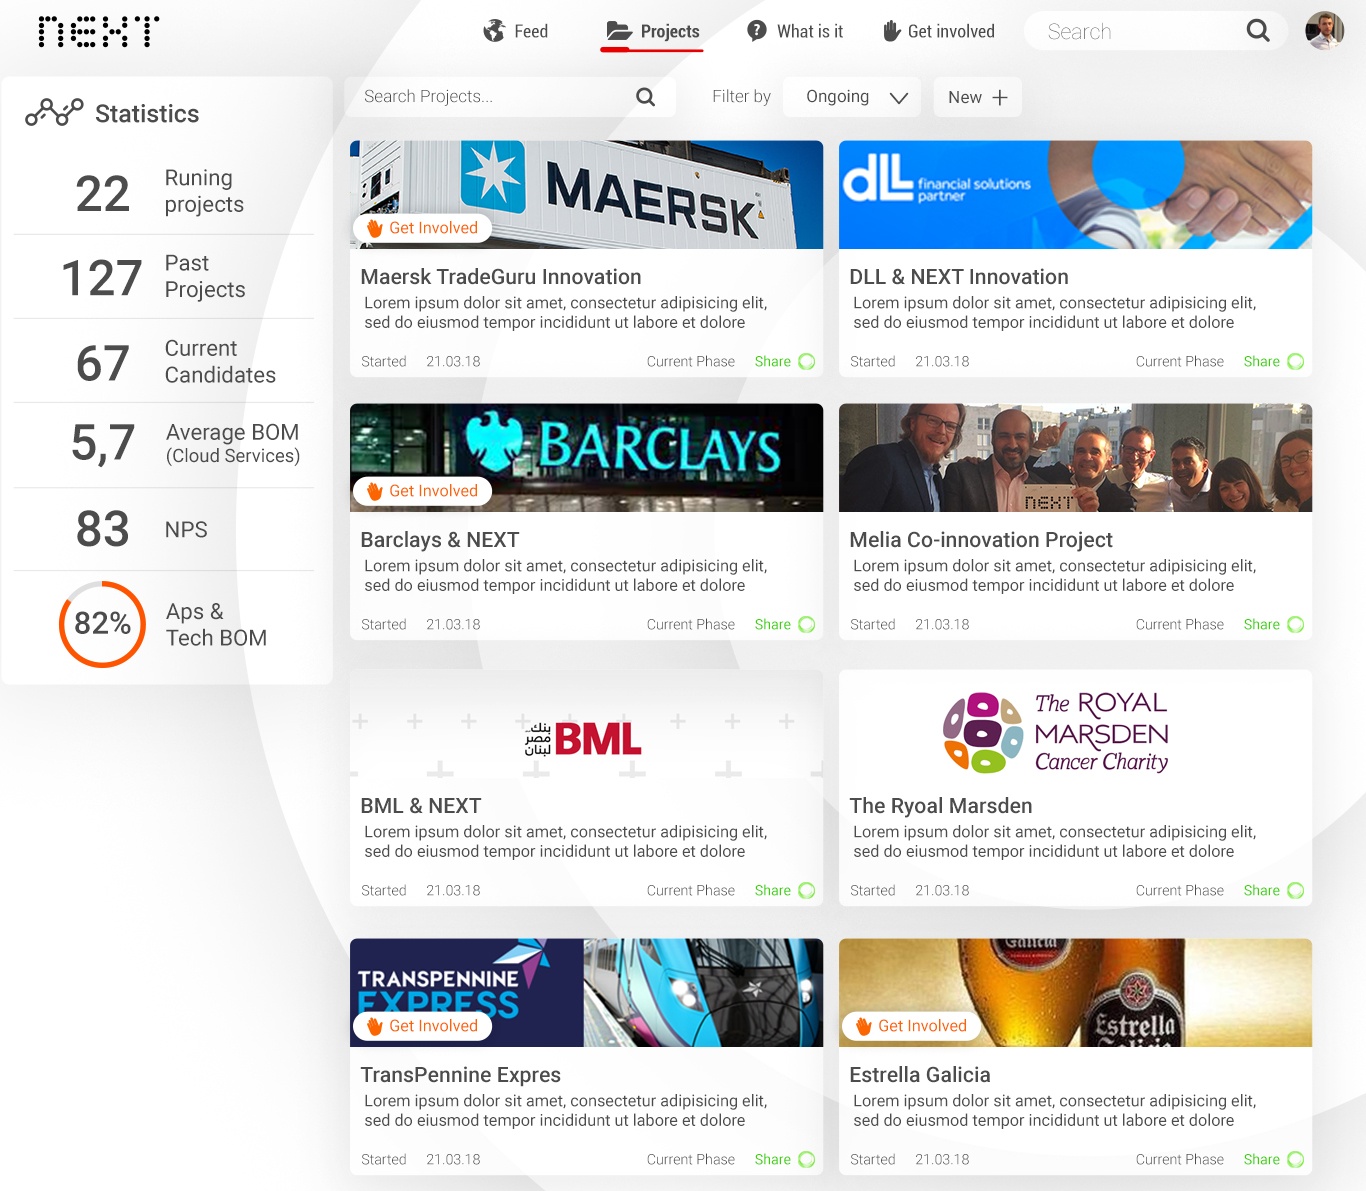The image size is (1366, 1191).
Task: Click the top search magnifier icon
Action: coord(1258,31)
